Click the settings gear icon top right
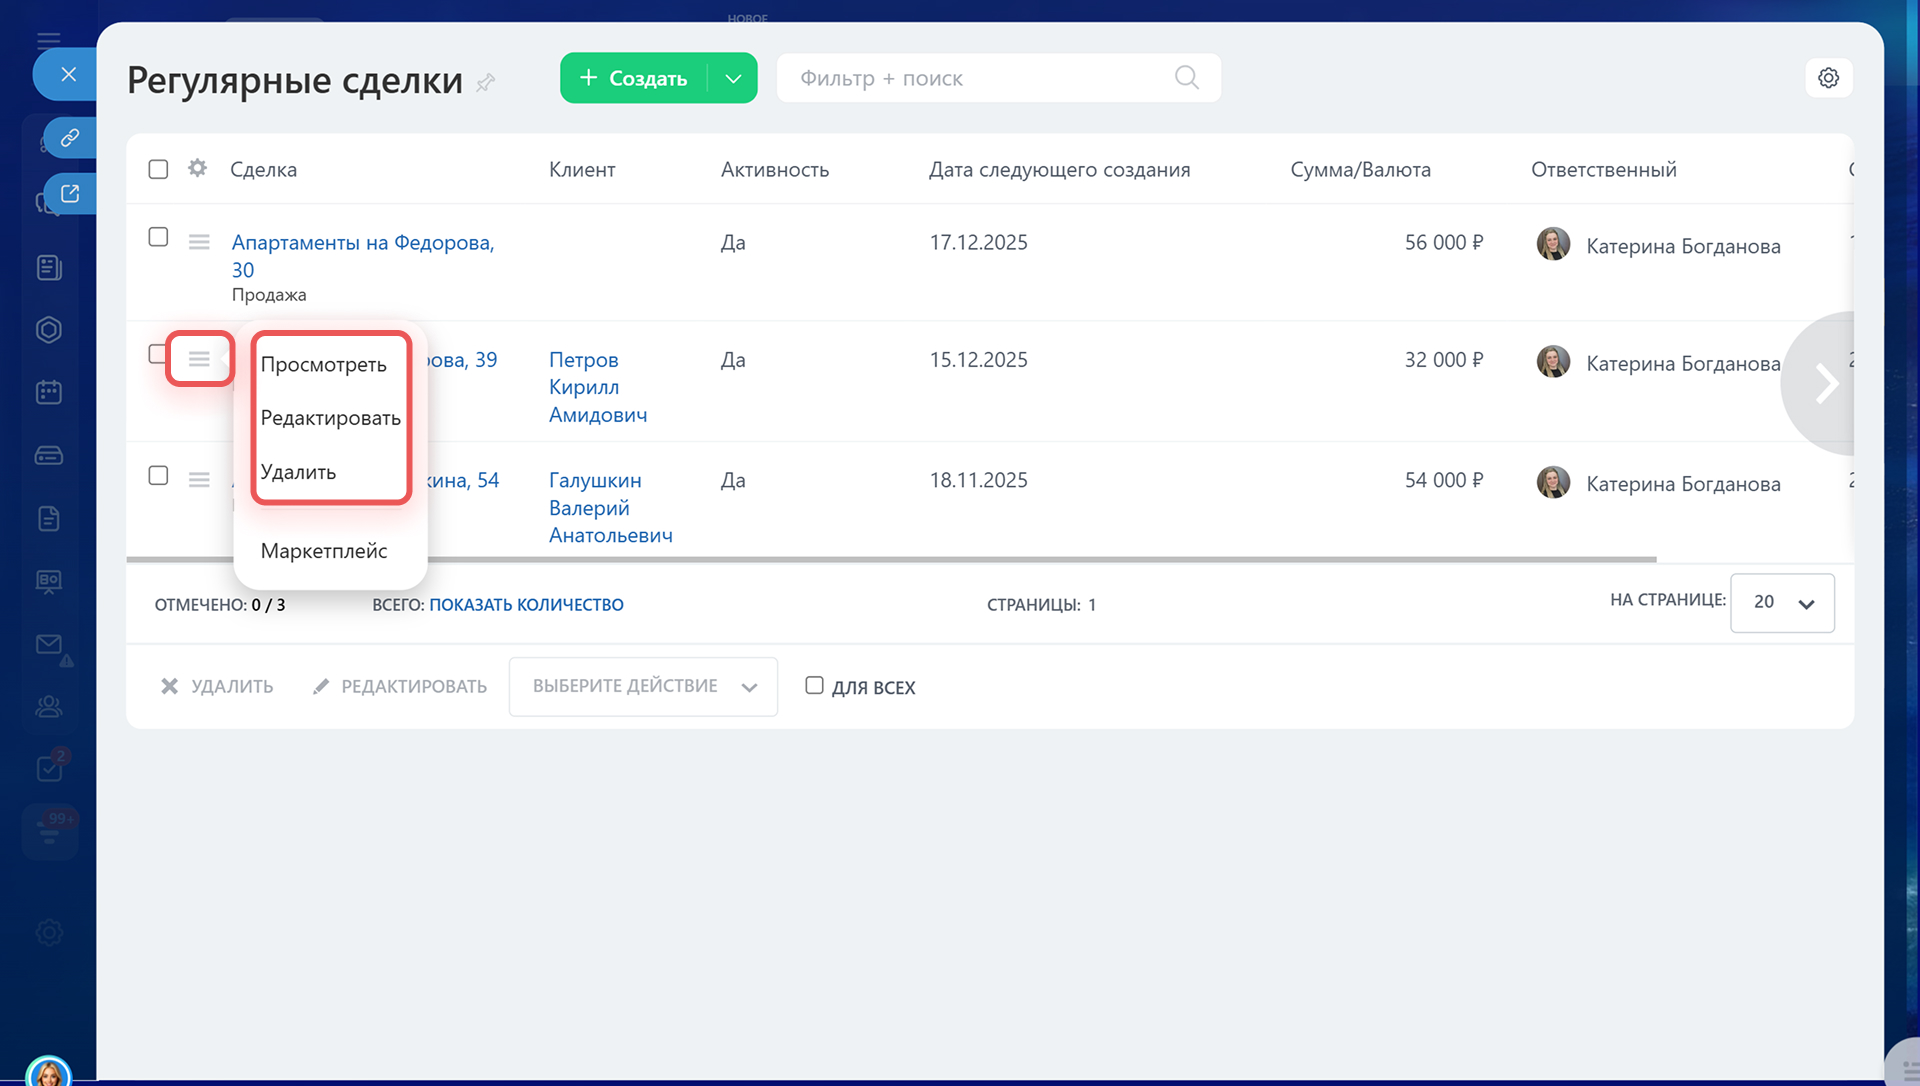Image resolution: width=1920 pixels, height=1086 pixels. pyautogui.click(x=1828, y=78)
